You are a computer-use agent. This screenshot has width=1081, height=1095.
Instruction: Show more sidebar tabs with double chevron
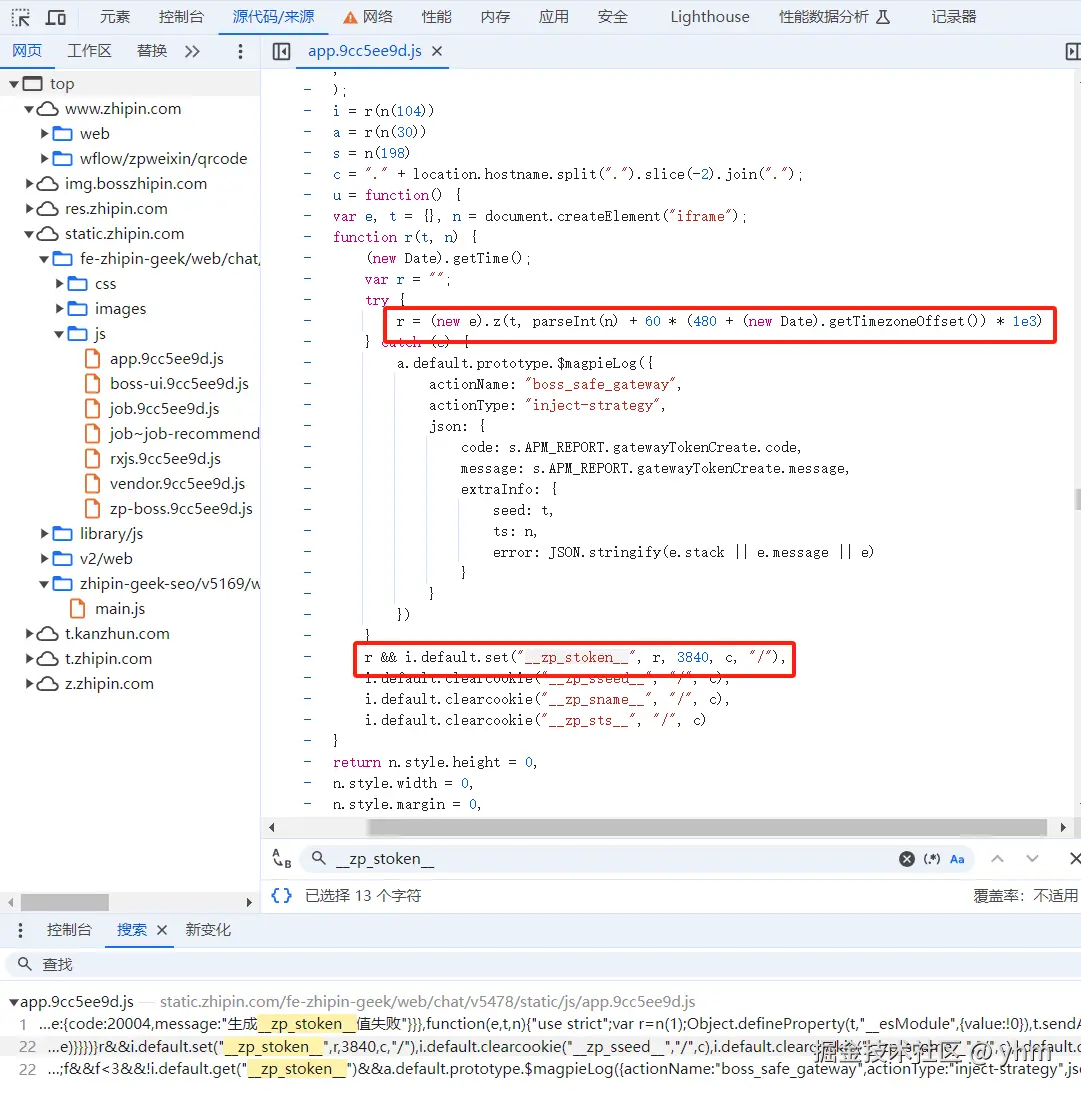(x=192, y=52)
